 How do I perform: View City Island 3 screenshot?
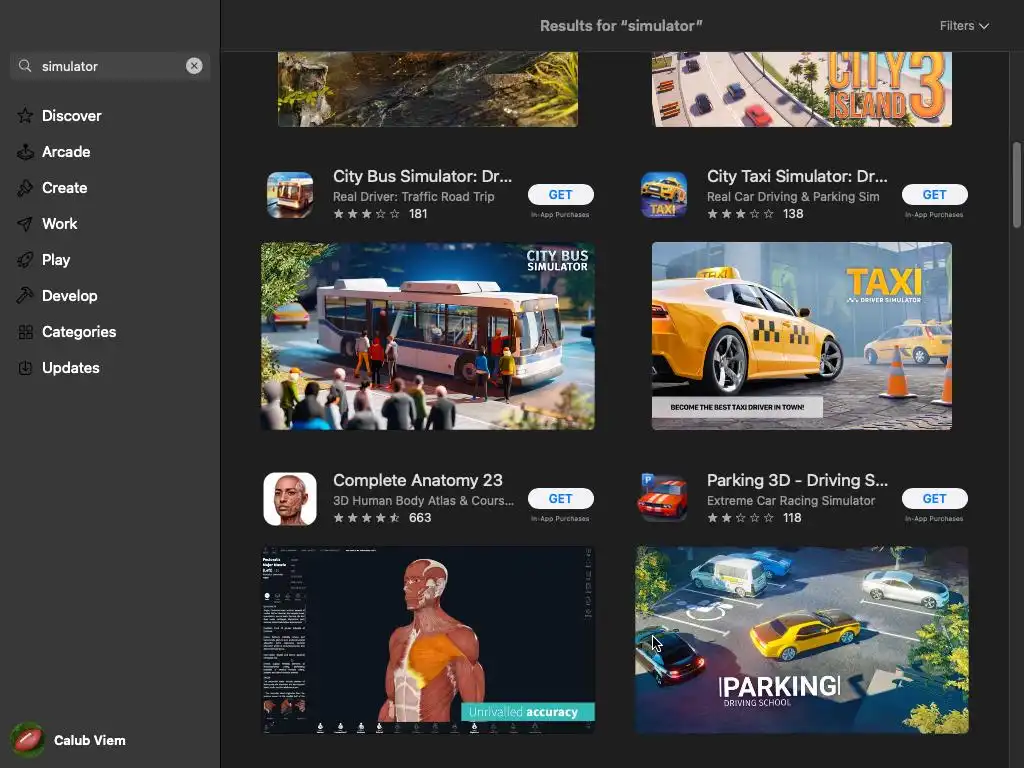802,89
